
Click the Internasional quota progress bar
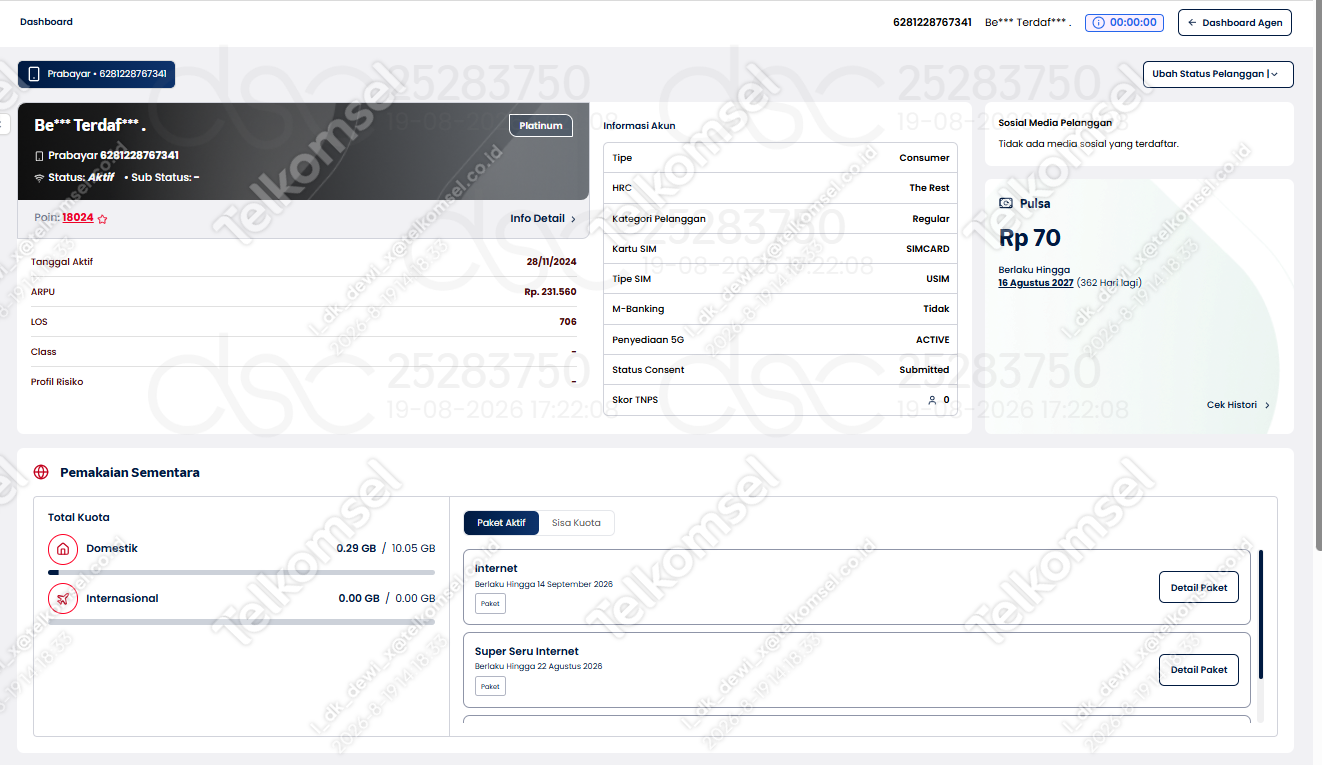pyautogui.click(x=241, y=622)
